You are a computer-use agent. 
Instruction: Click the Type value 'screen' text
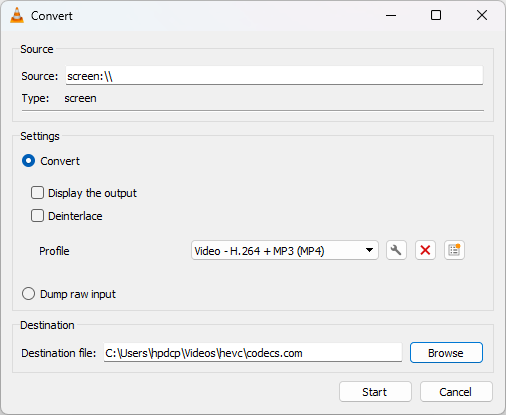point(80,99)
